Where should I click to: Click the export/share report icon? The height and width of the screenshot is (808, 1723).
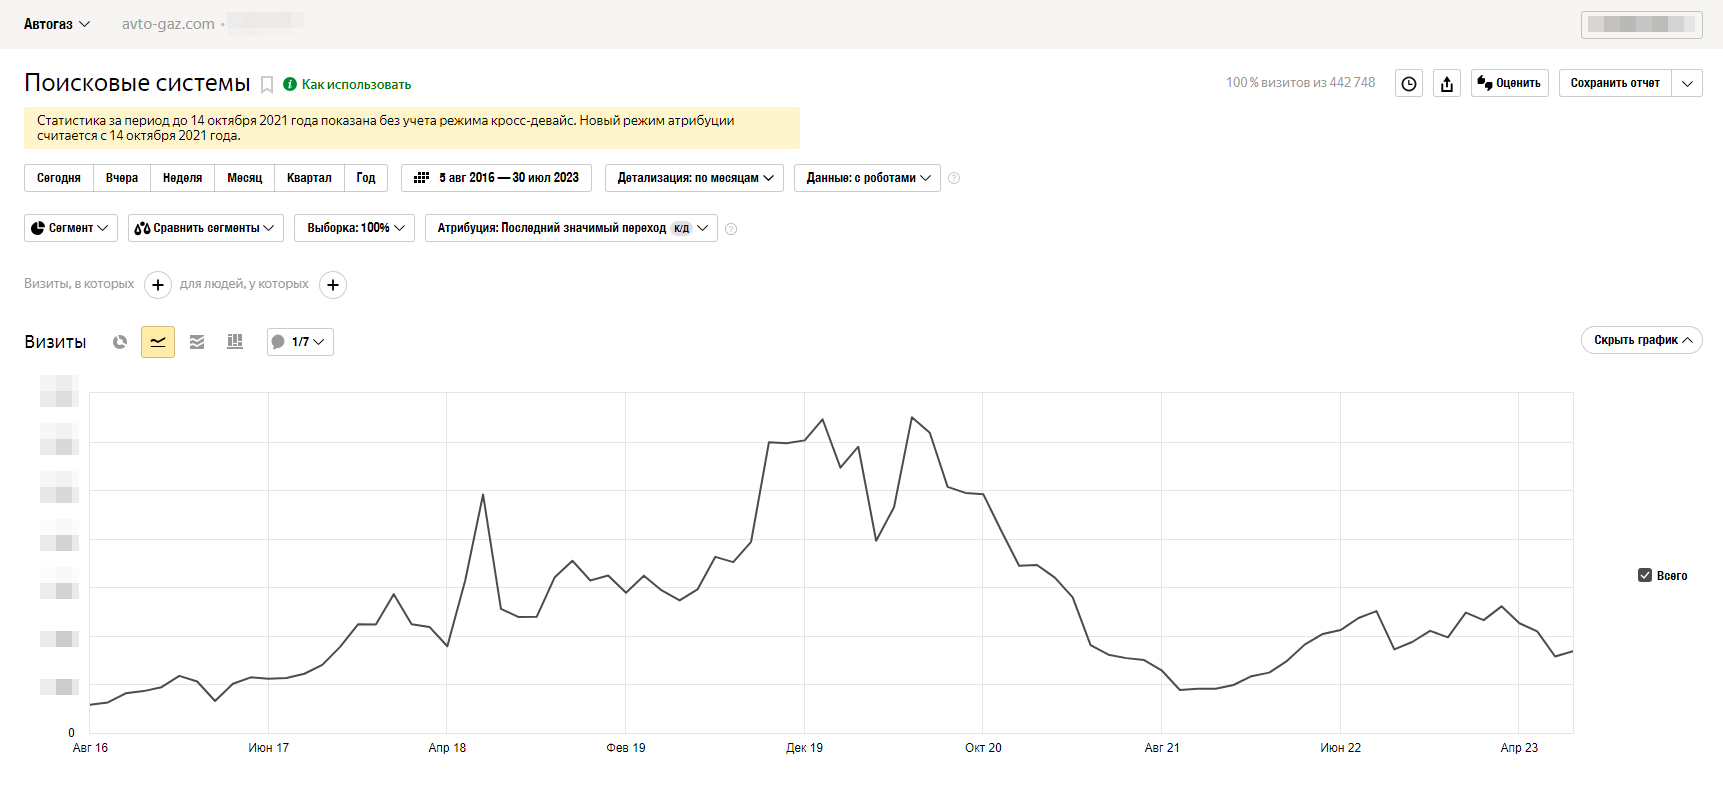point(1447,84)
